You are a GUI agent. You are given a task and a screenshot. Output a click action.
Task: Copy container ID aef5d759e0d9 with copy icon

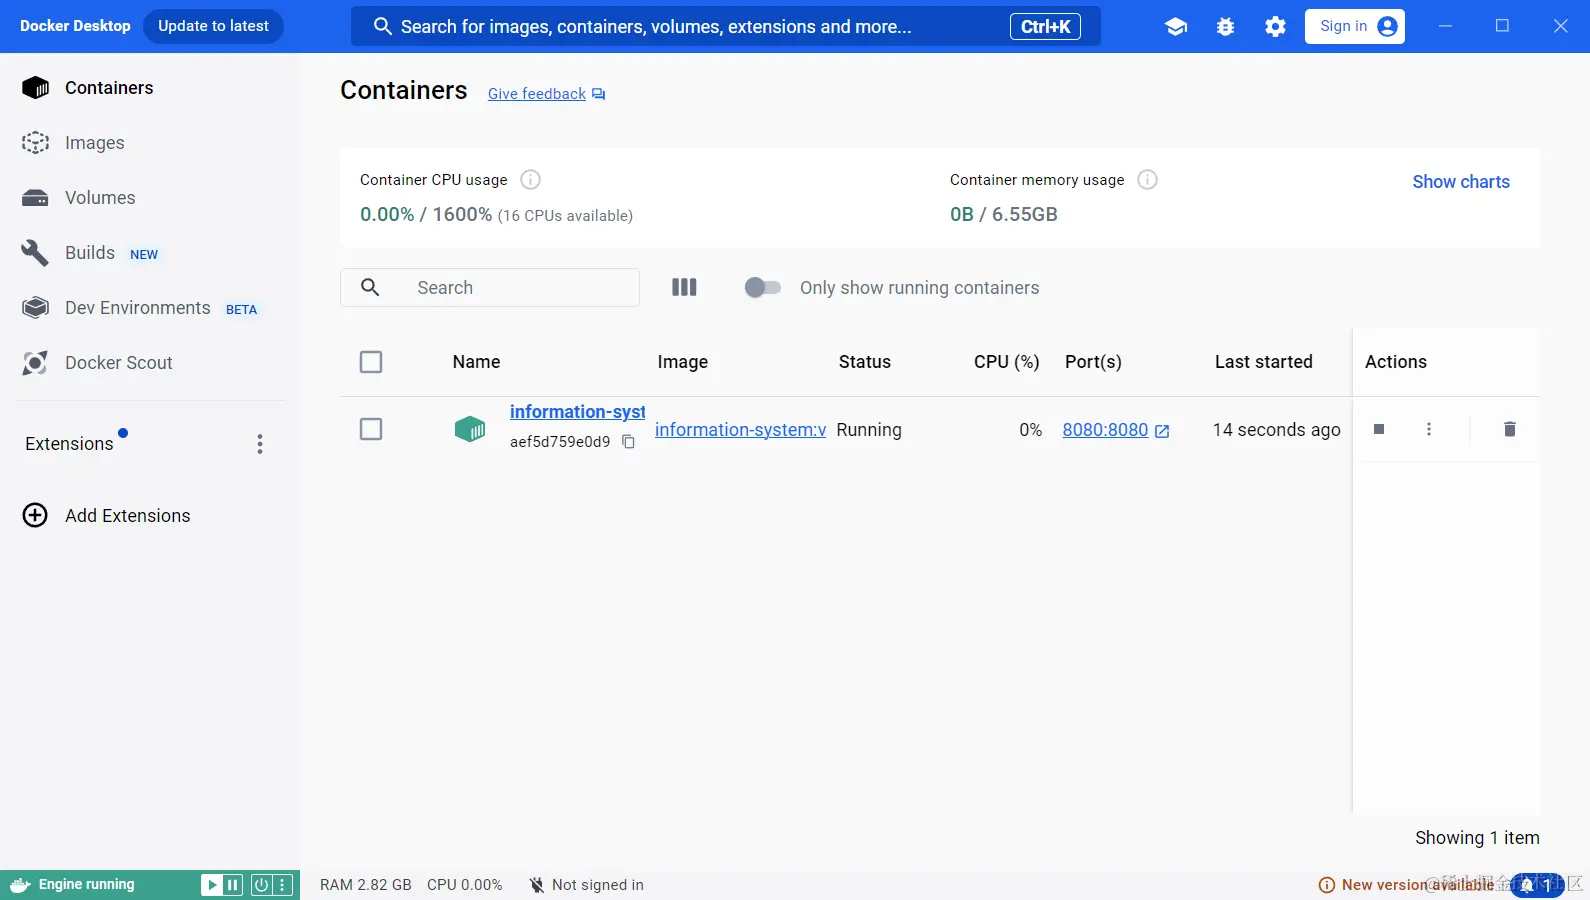coord(629,442)
